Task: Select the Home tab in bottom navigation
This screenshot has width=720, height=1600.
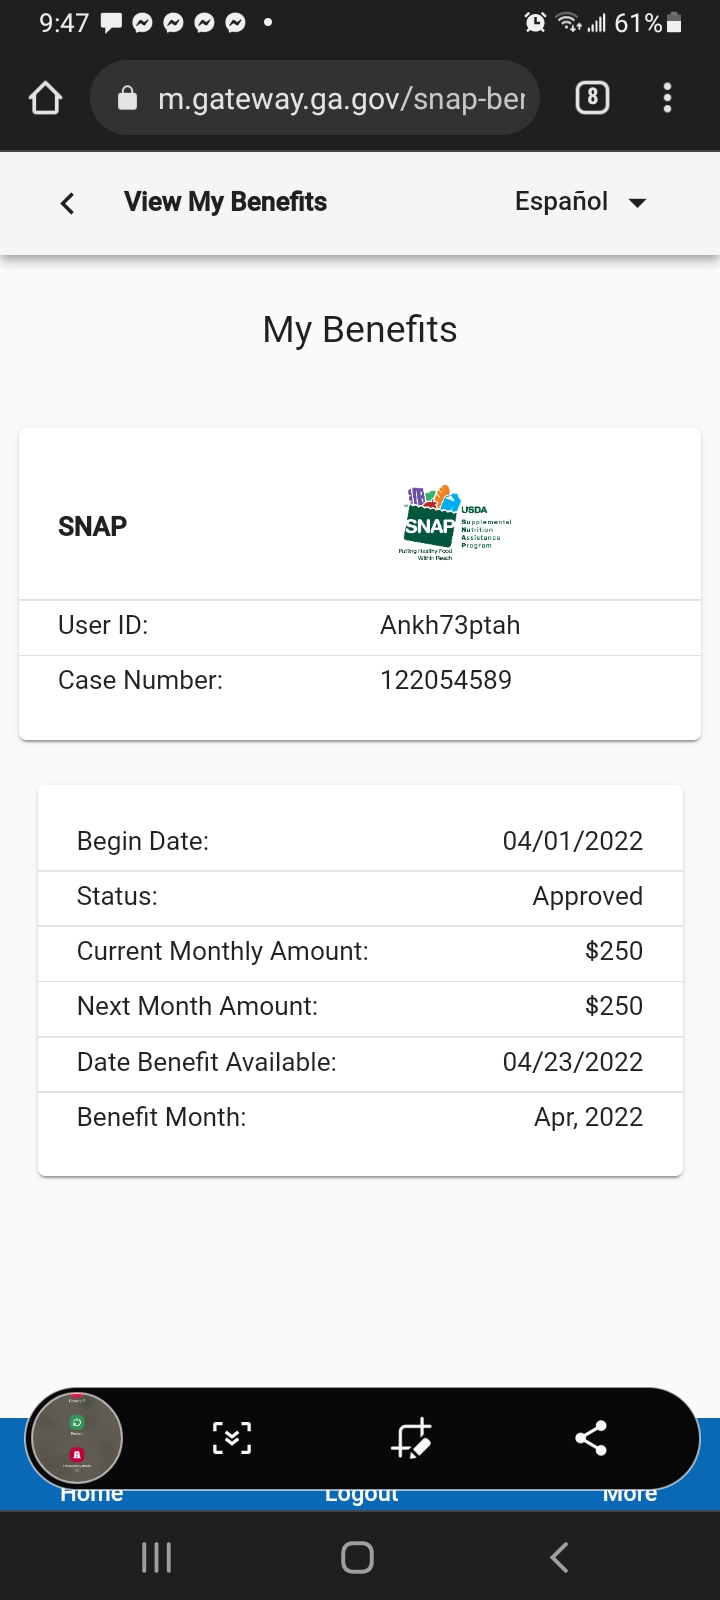Action: click(92, 1494)
